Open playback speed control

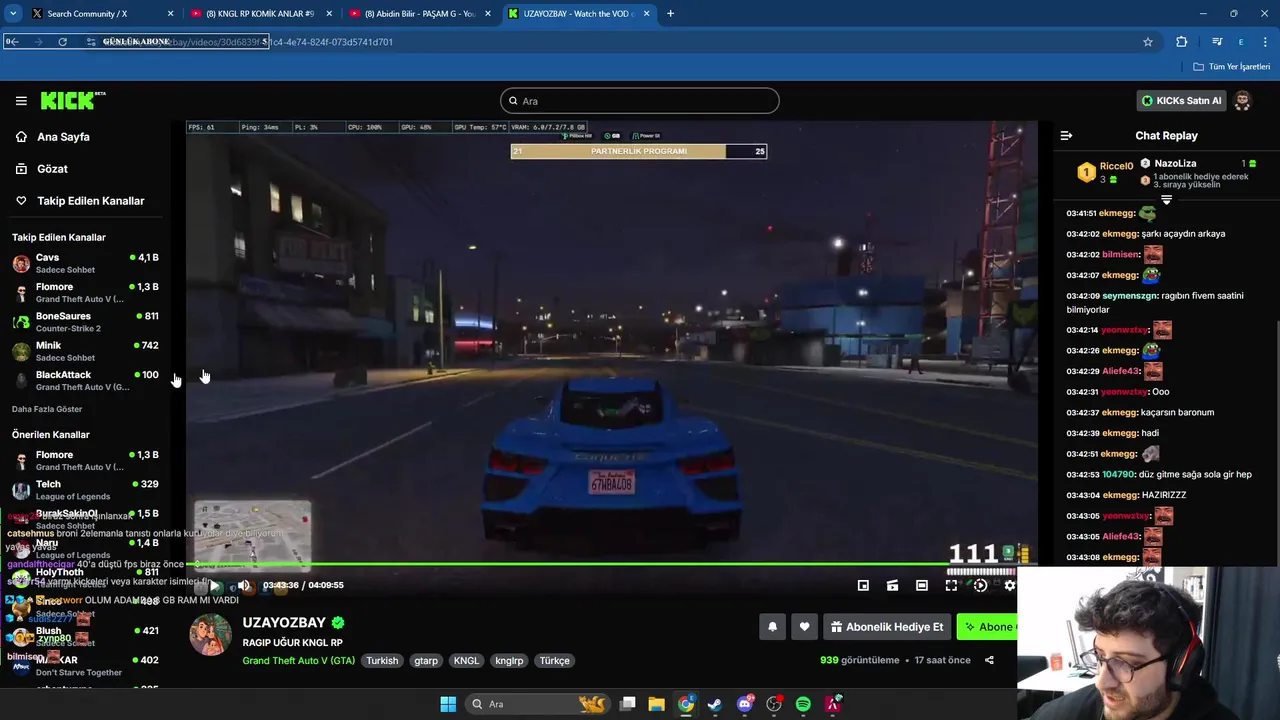coord(980,586)
